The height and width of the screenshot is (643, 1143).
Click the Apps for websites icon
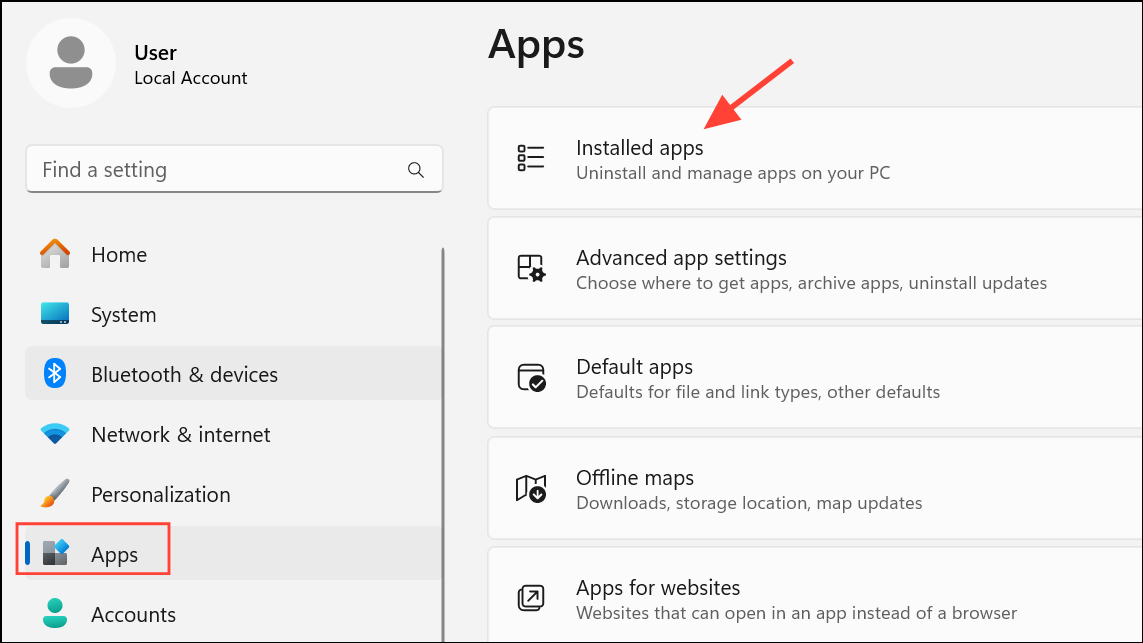coord(530,598)
